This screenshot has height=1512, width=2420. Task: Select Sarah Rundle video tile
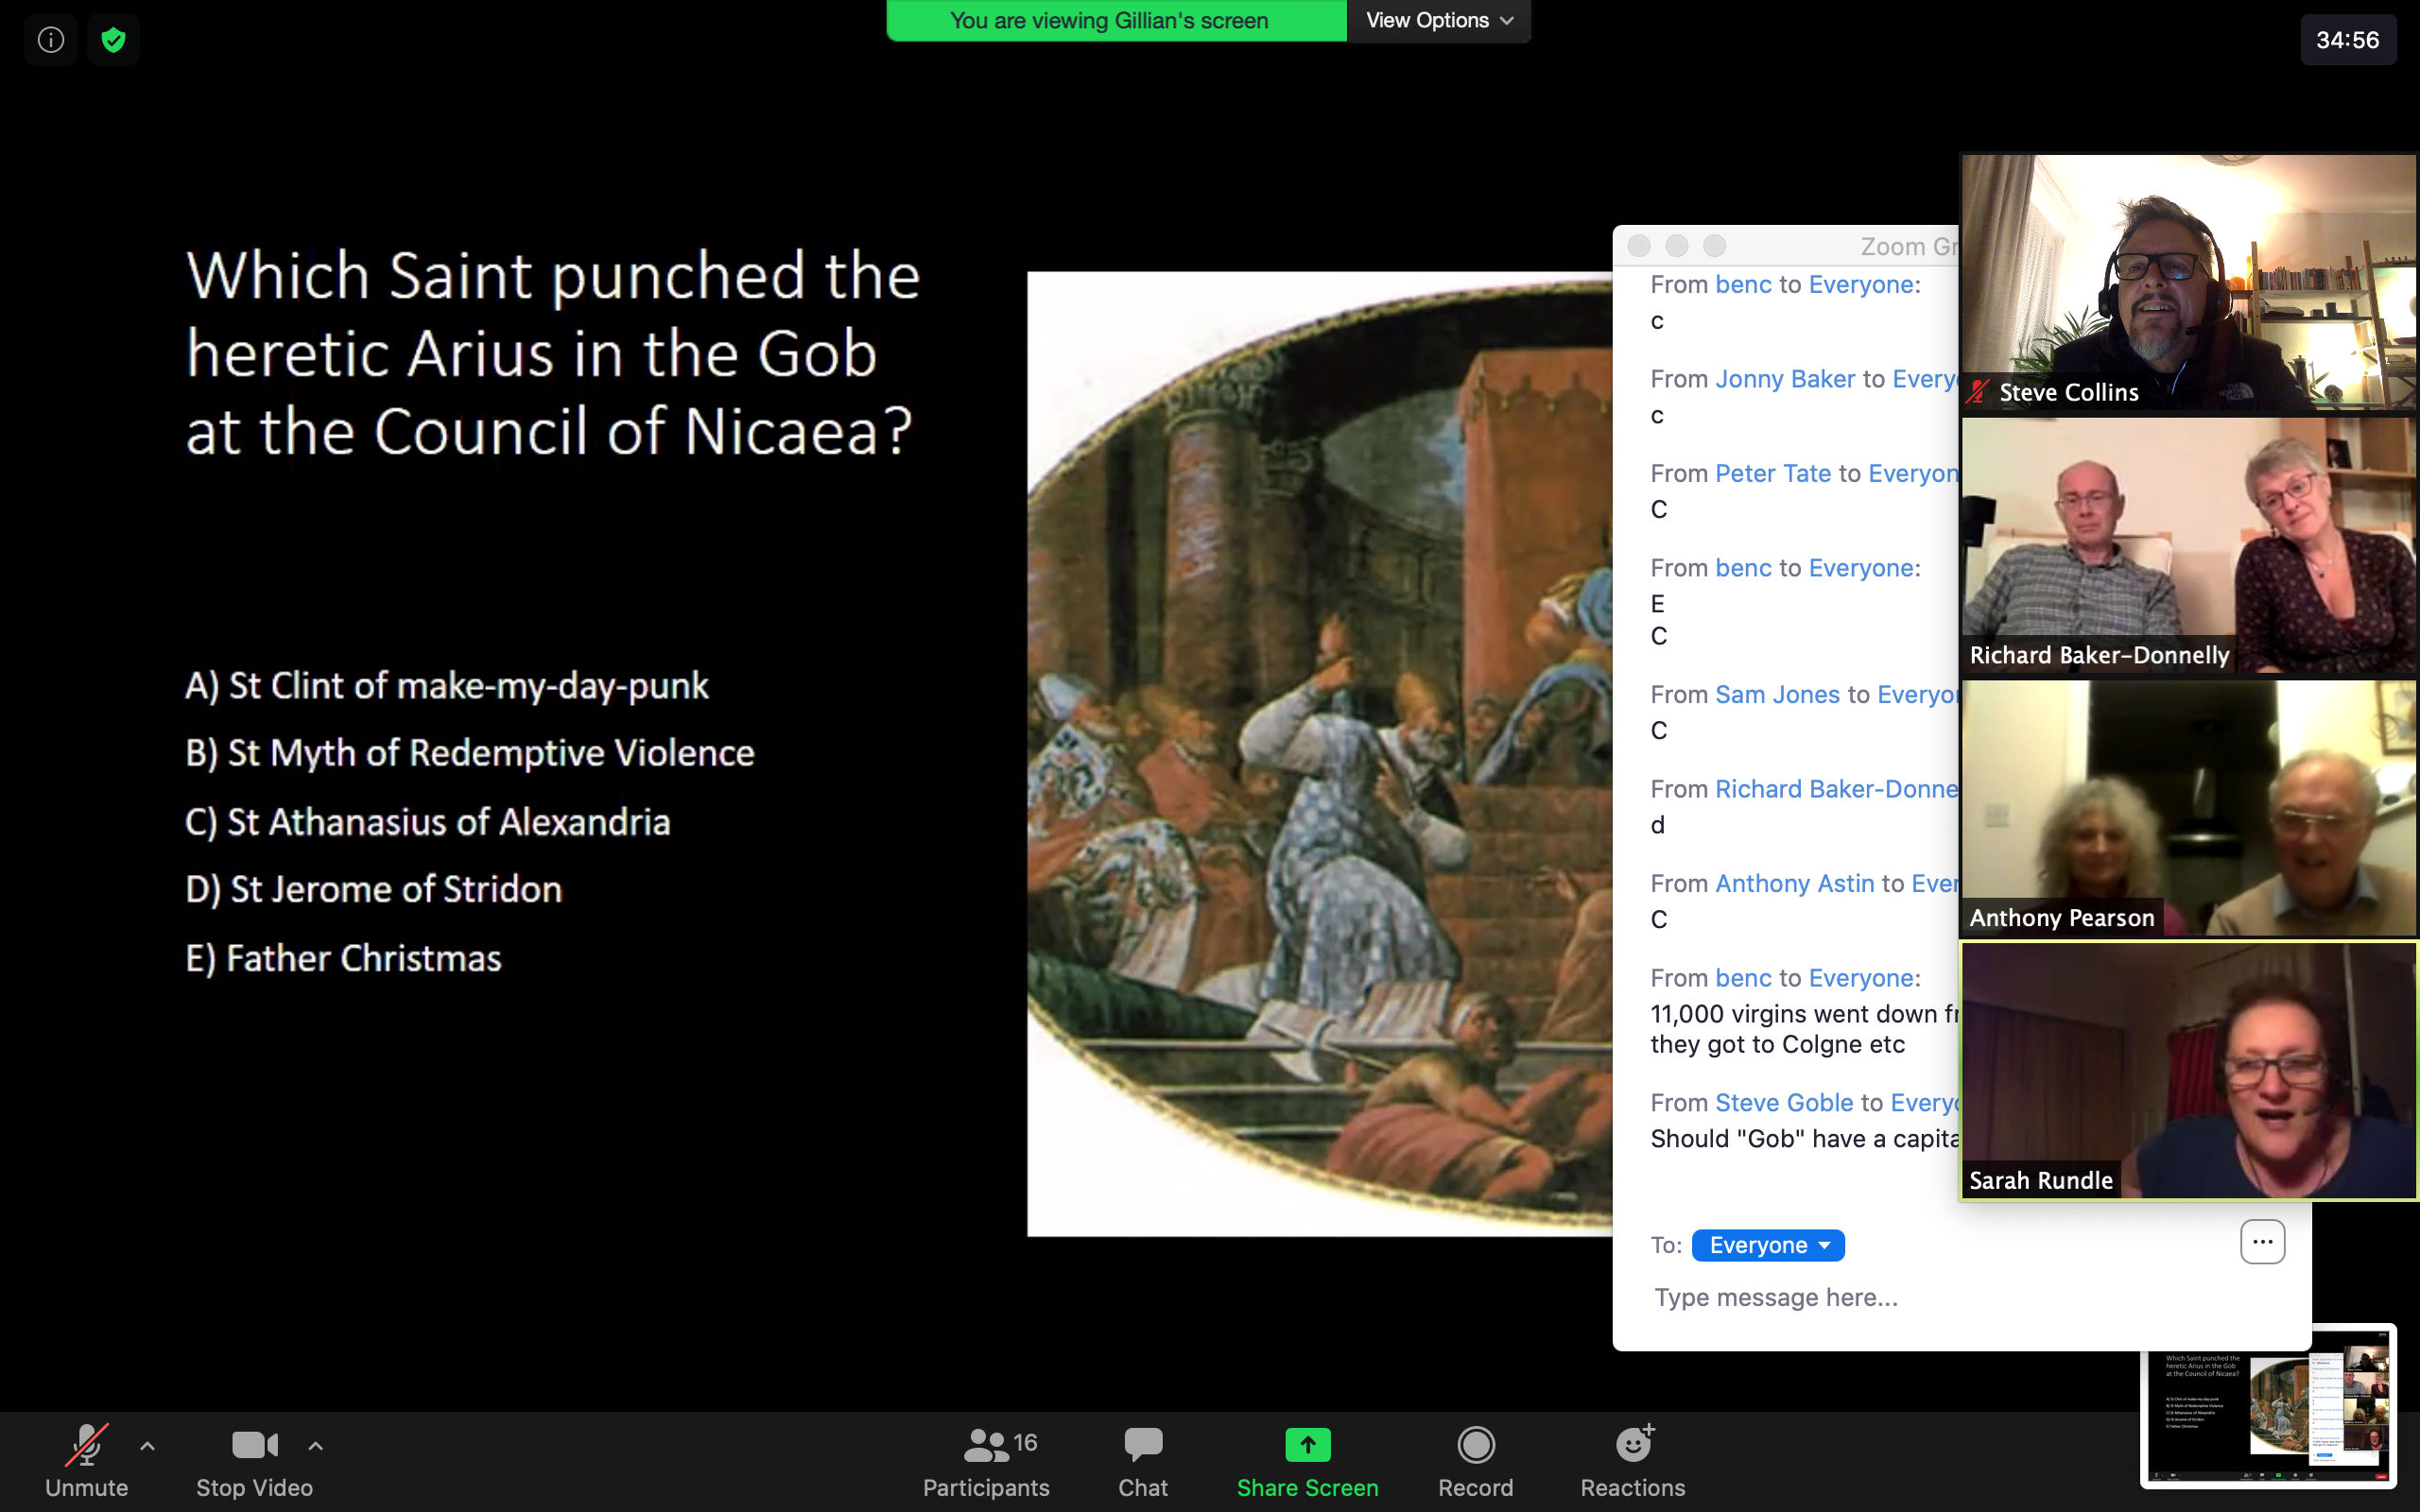point(2189,1071)
